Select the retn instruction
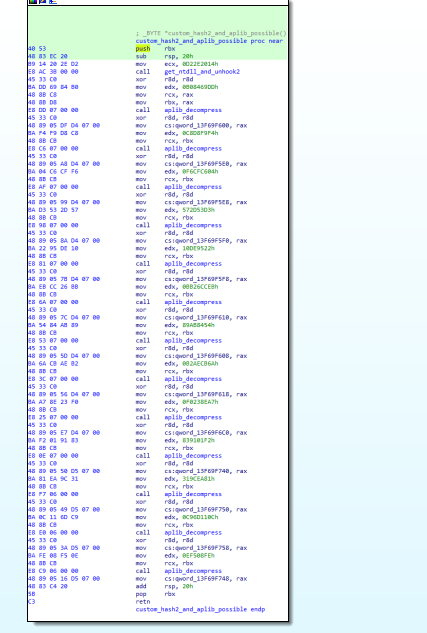 (143, 602)
